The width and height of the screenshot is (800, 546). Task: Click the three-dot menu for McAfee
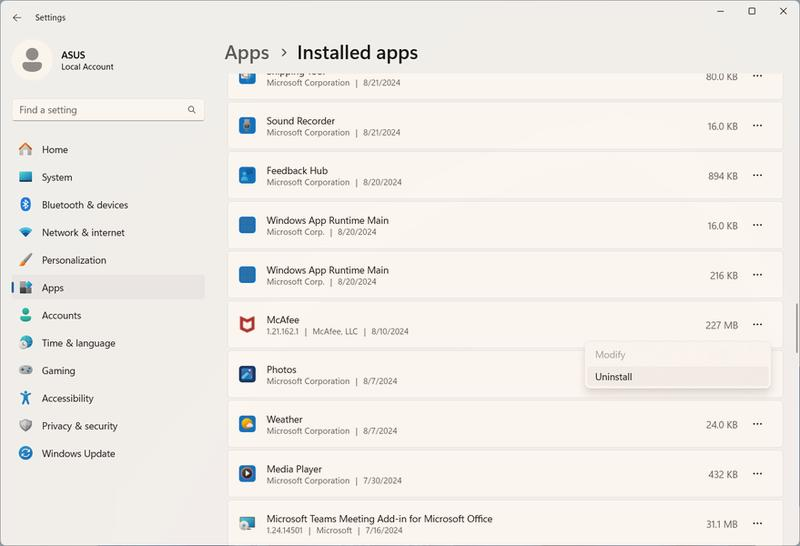point(757,325)
